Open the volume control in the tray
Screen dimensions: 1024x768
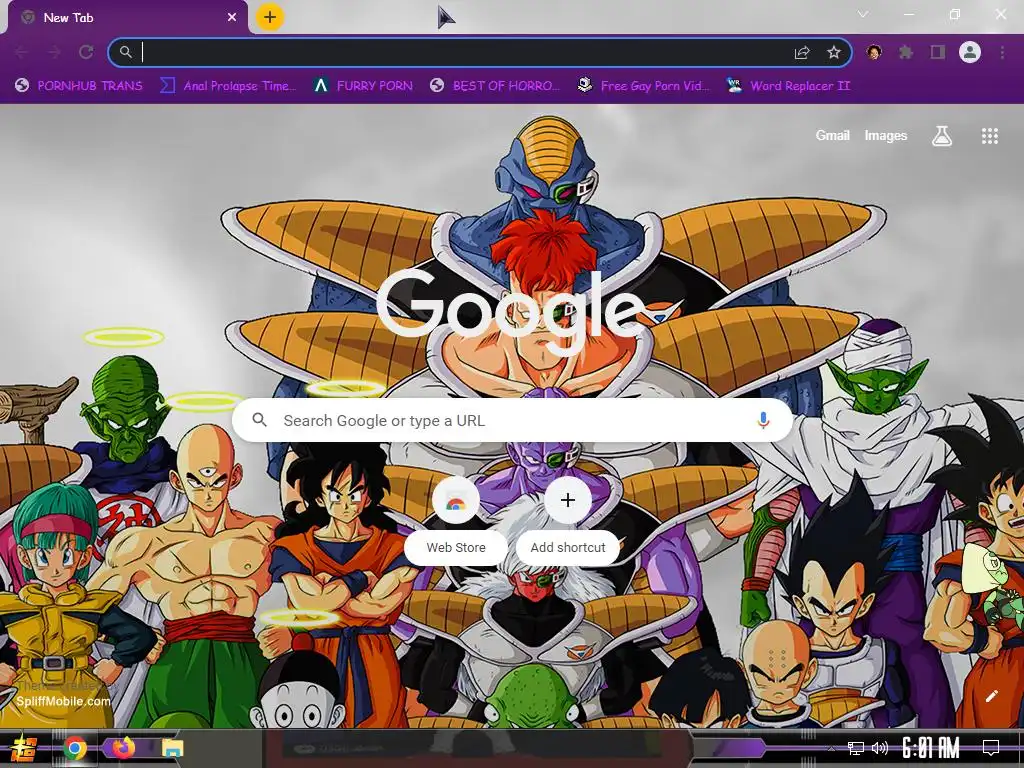[x=880, y=748]
